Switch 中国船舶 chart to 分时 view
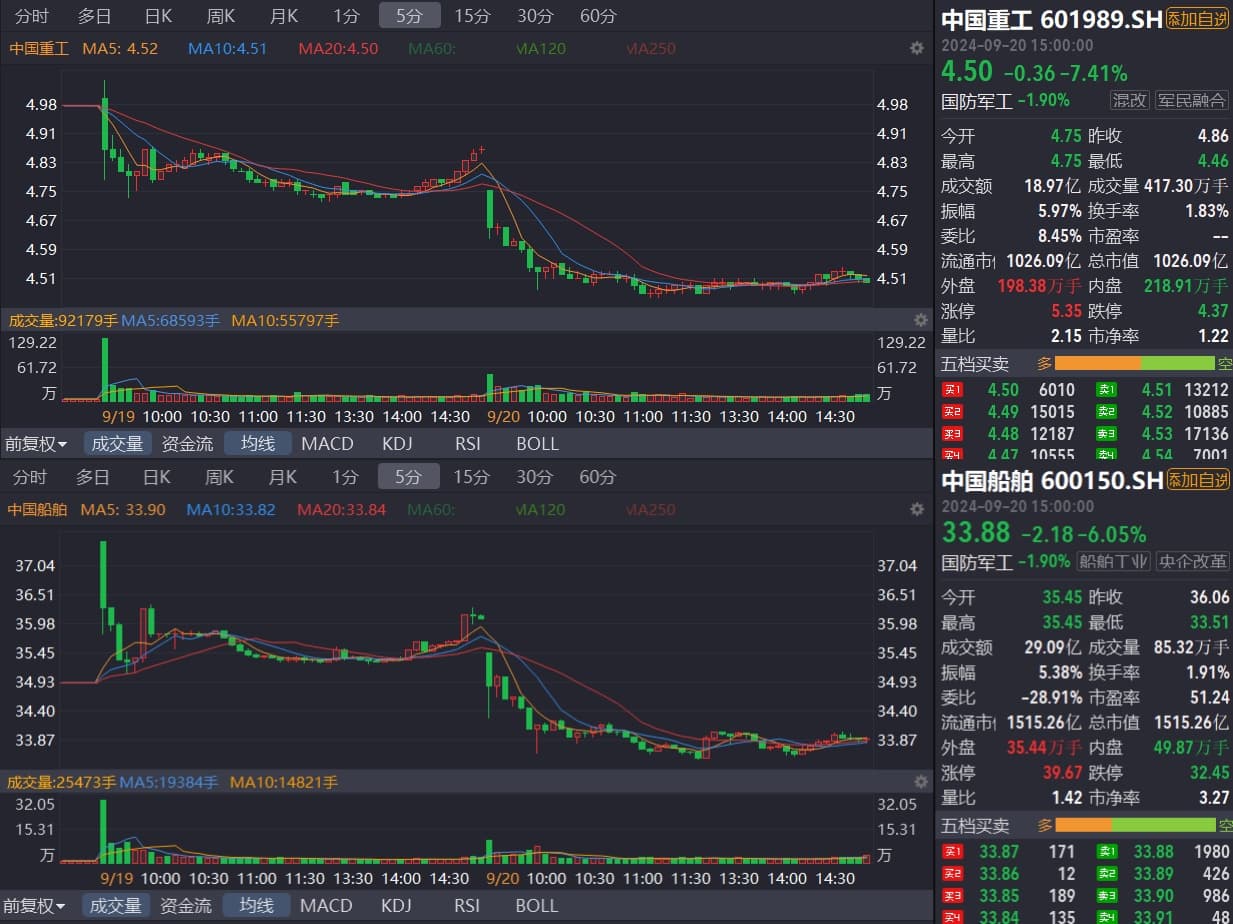Viewport: 1233px width, 924px height. [x=30, y=477]
